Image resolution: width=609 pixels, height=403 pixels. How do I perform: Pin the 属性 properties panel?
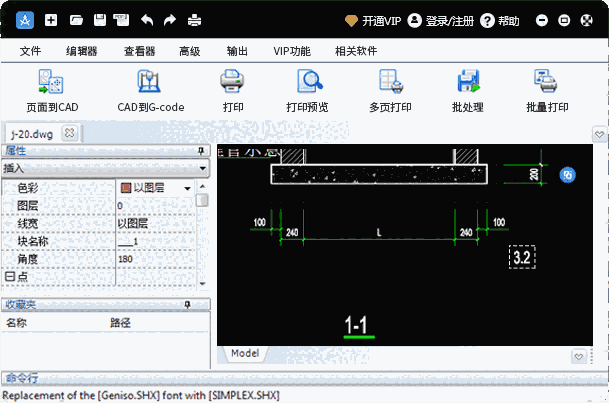pyautogui.click(x=200, y=151)
